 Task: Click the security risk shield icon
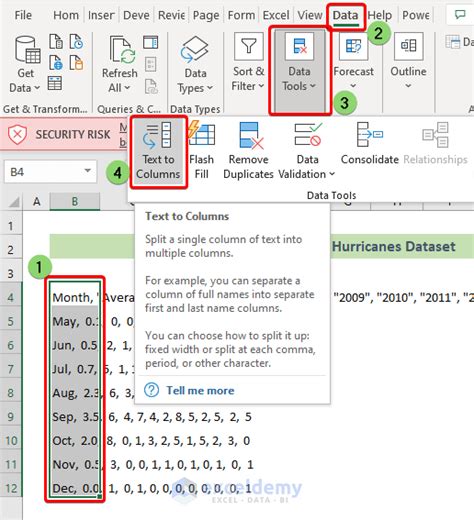(x=17, y=135)
